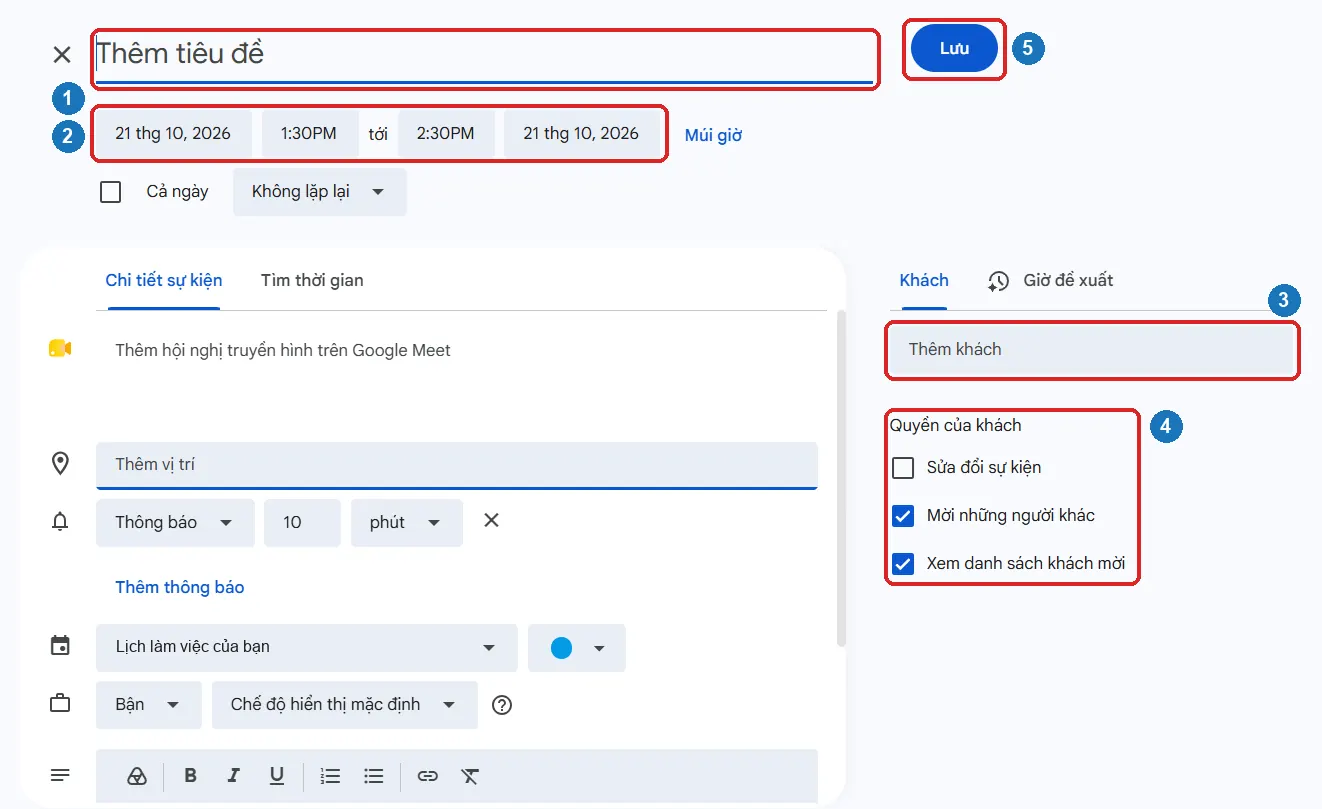The image size is (1322, 809).
Task: Uncheck Mời những người khác permission
Action: pyautogui.click(x=903, y=516)
